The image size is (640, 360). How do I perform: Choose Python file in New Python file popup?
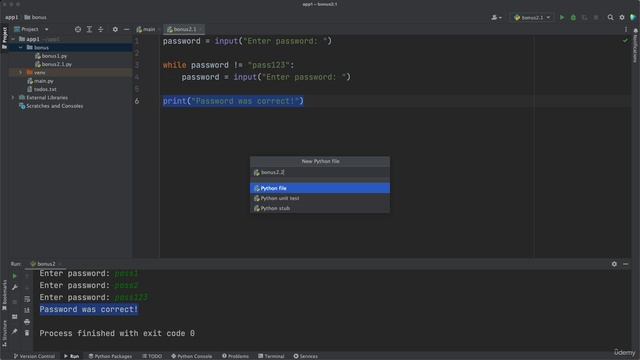320,188
